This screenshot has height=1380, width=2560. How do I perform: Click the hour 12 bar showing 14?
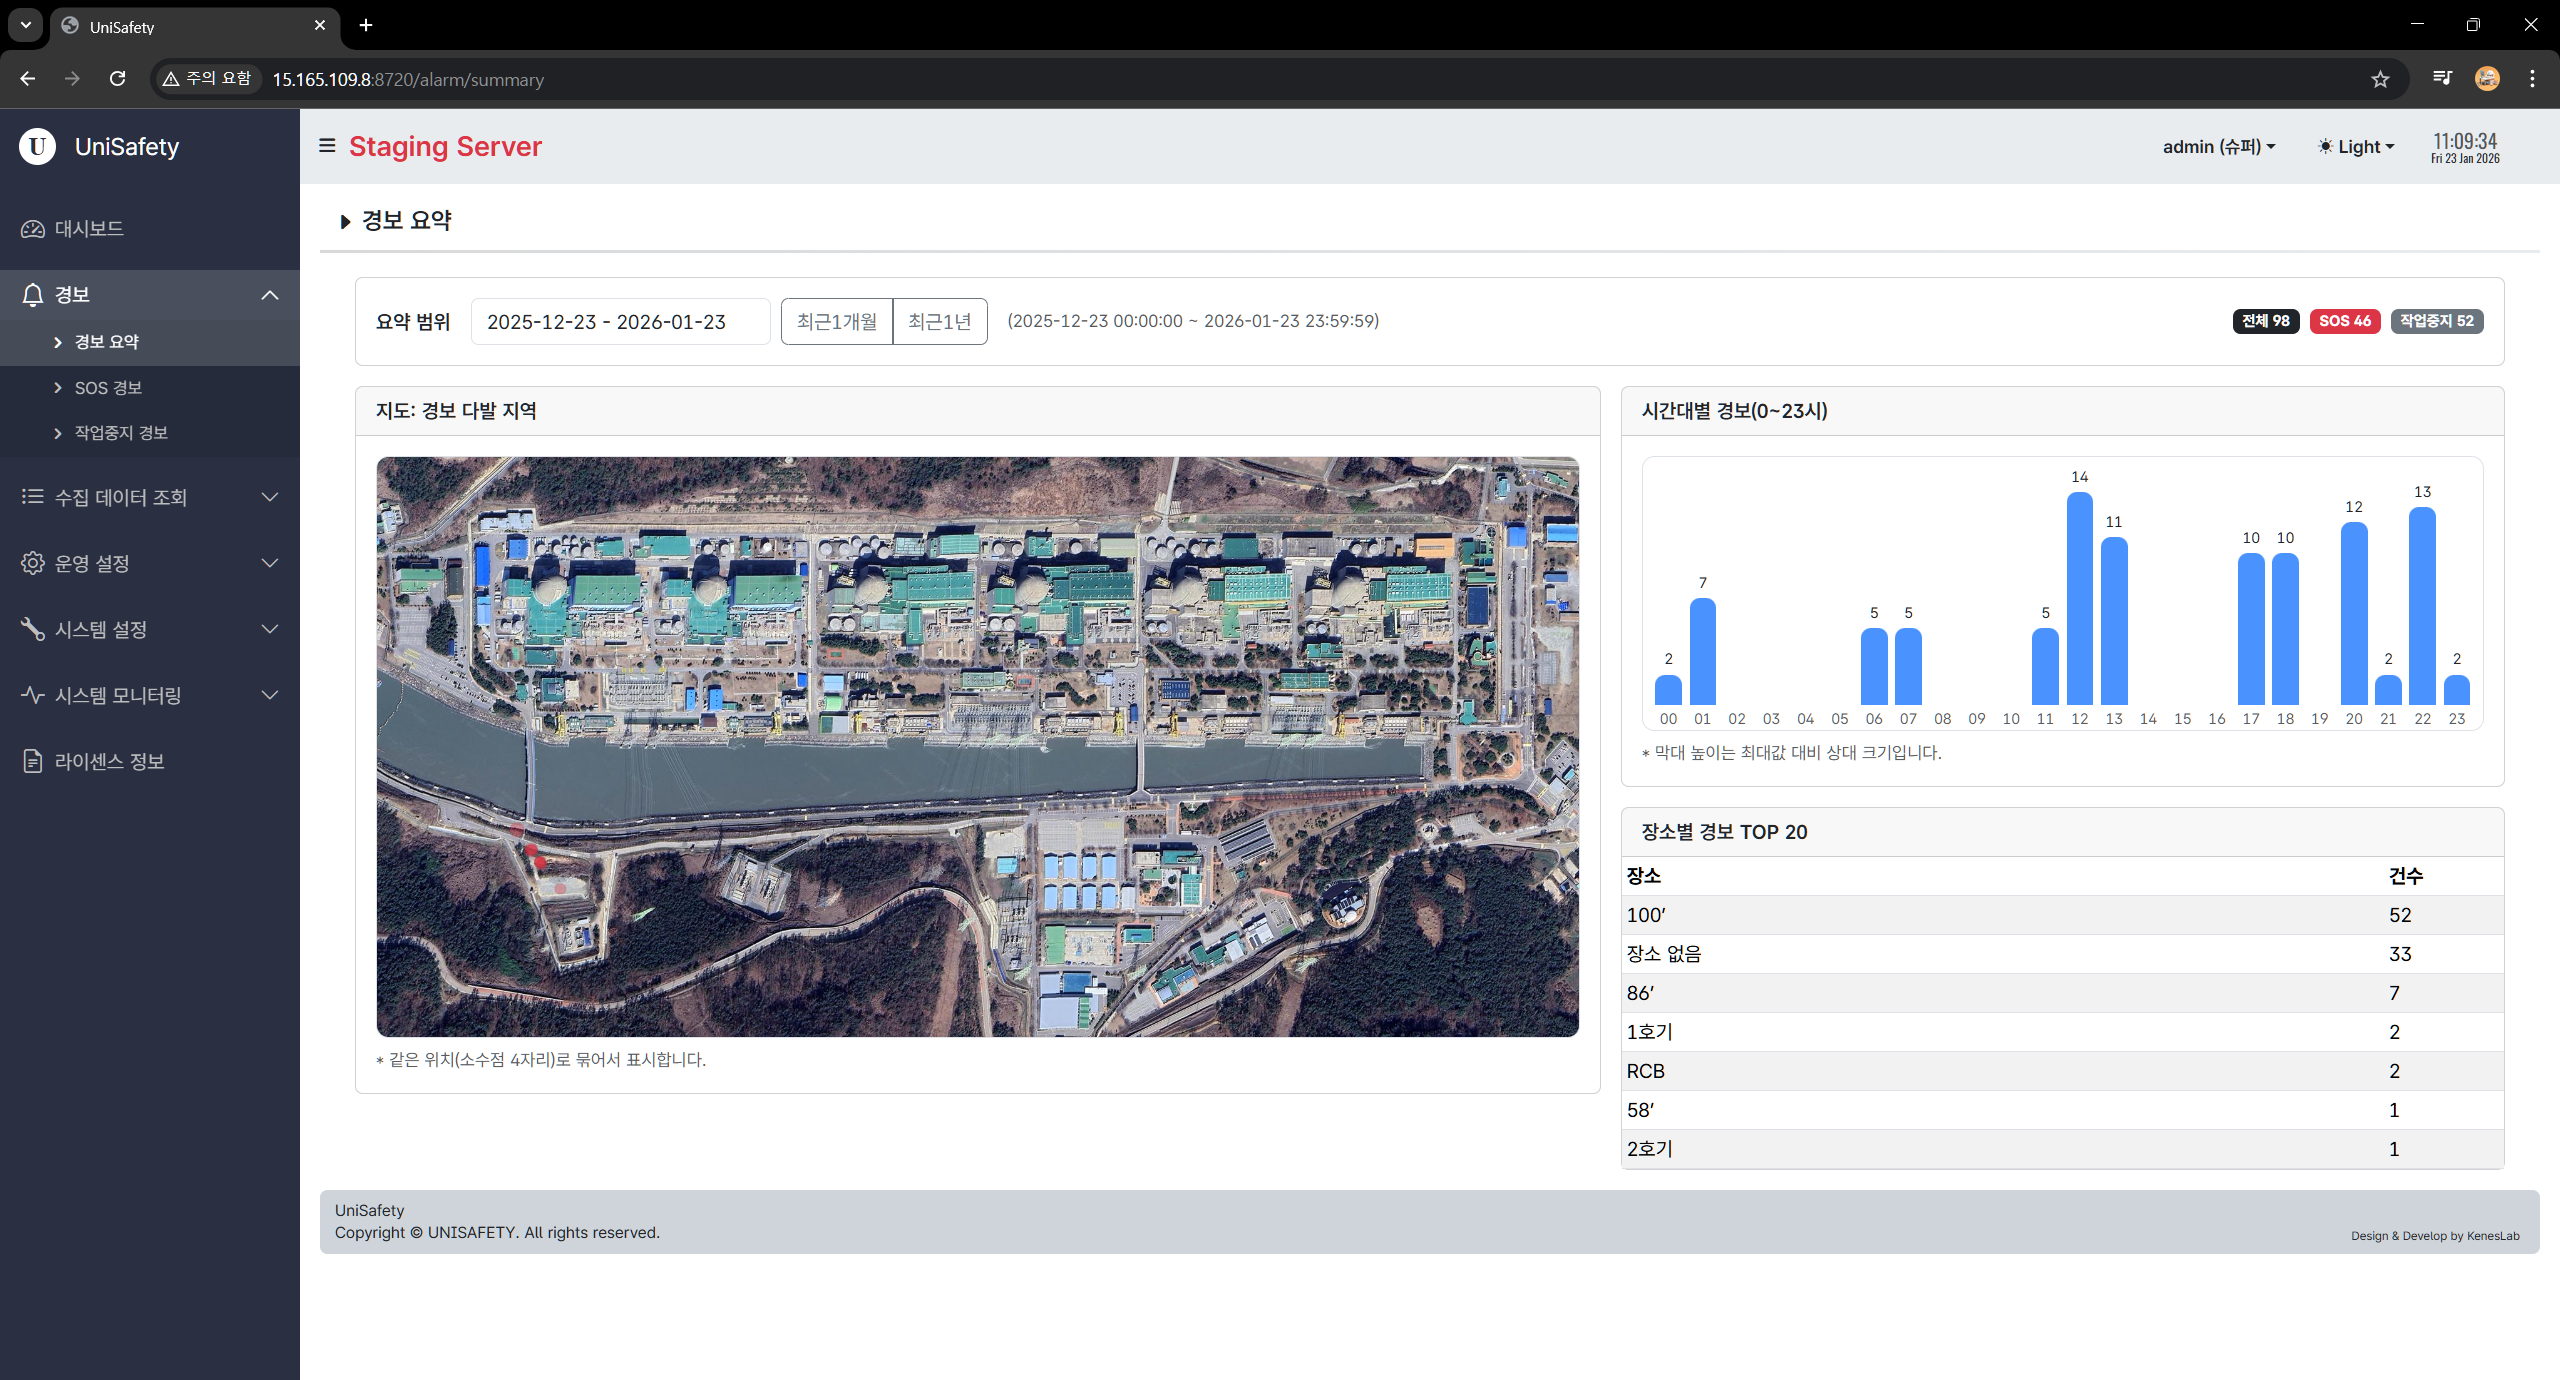2079,598
